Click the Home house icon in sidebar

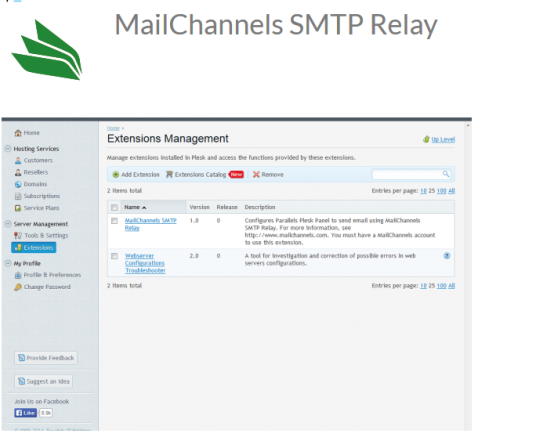[x=18, y=133]
